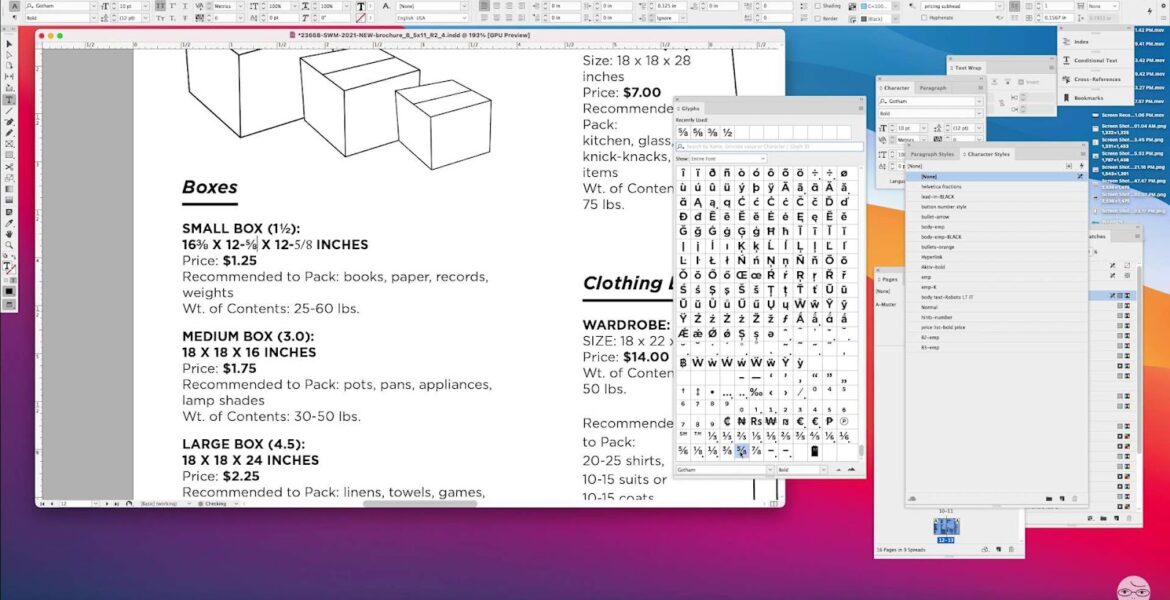The width and height of the screenshot is (1170, 600).
Task: Click the Preflight Checking status indicator
Action: point(216,504)
